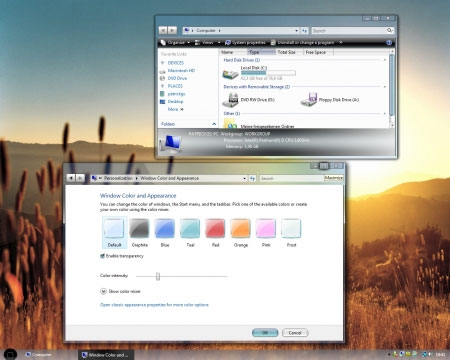Switch to the Computer taskbar item
The image size is (450, 360).
point(39,355)
